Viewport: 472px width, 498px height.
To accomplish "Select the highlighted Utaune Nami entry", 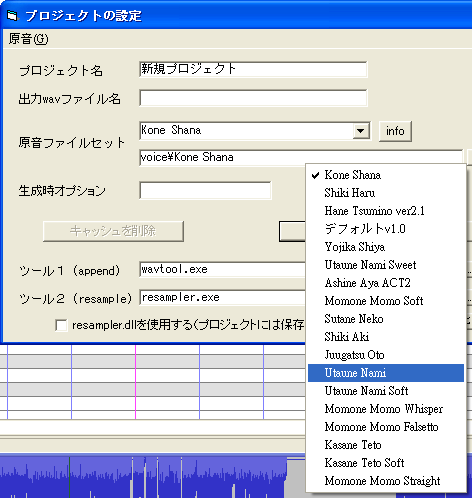I will pyautogui.click(x=386, y=373).
